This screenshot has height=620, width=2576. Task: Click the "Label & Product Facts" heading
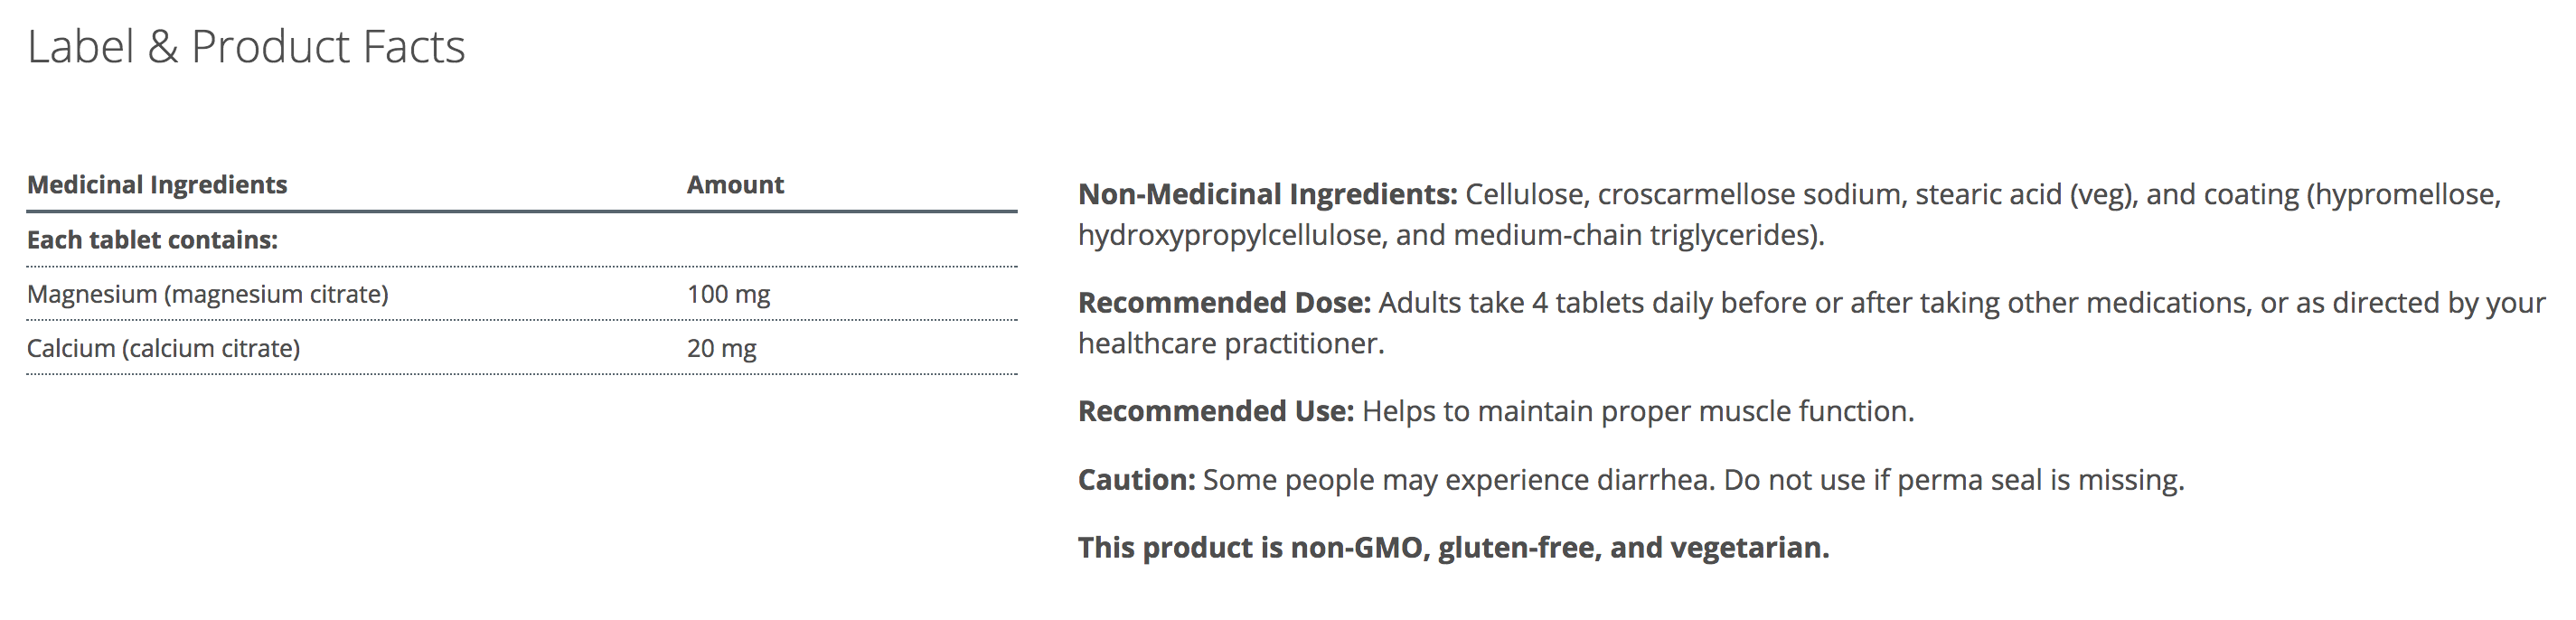click(x=246, y=47)
